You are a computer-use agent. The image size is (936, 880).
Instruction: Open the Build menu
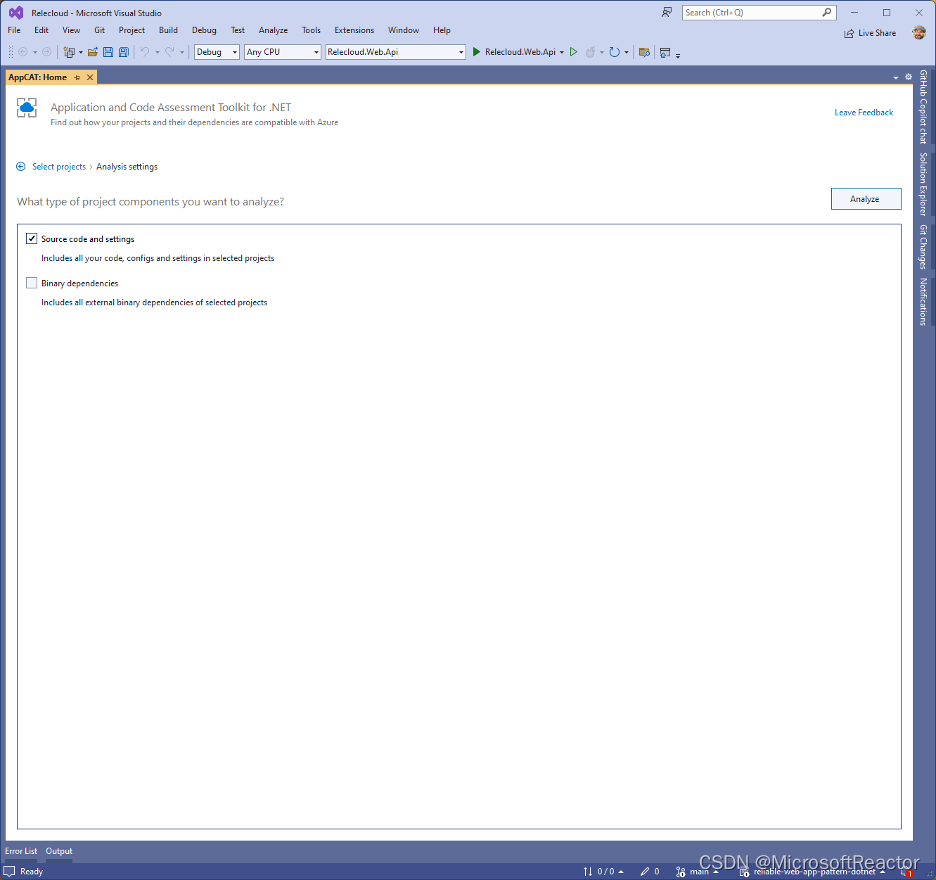[x=168, y=30]
